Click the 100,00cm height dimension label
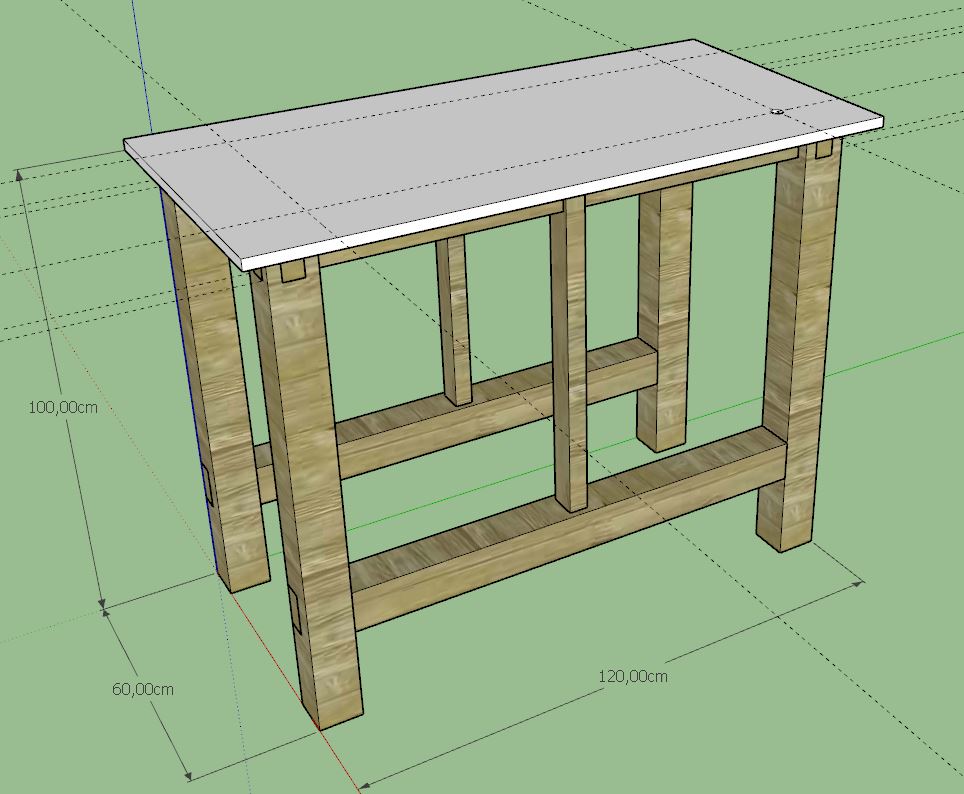 (63, 407)
